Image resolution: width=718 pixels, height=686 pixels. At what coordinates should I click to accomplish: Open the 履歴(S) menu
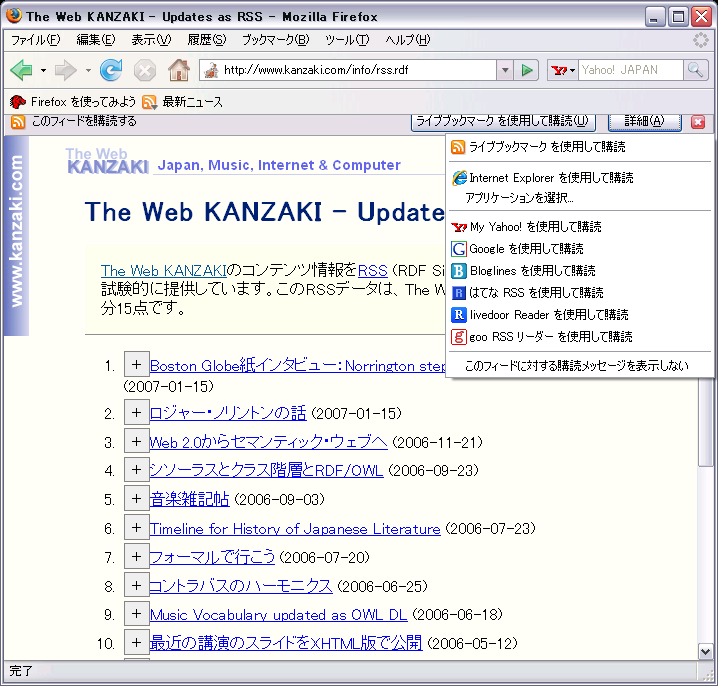(x=207, y=40)
